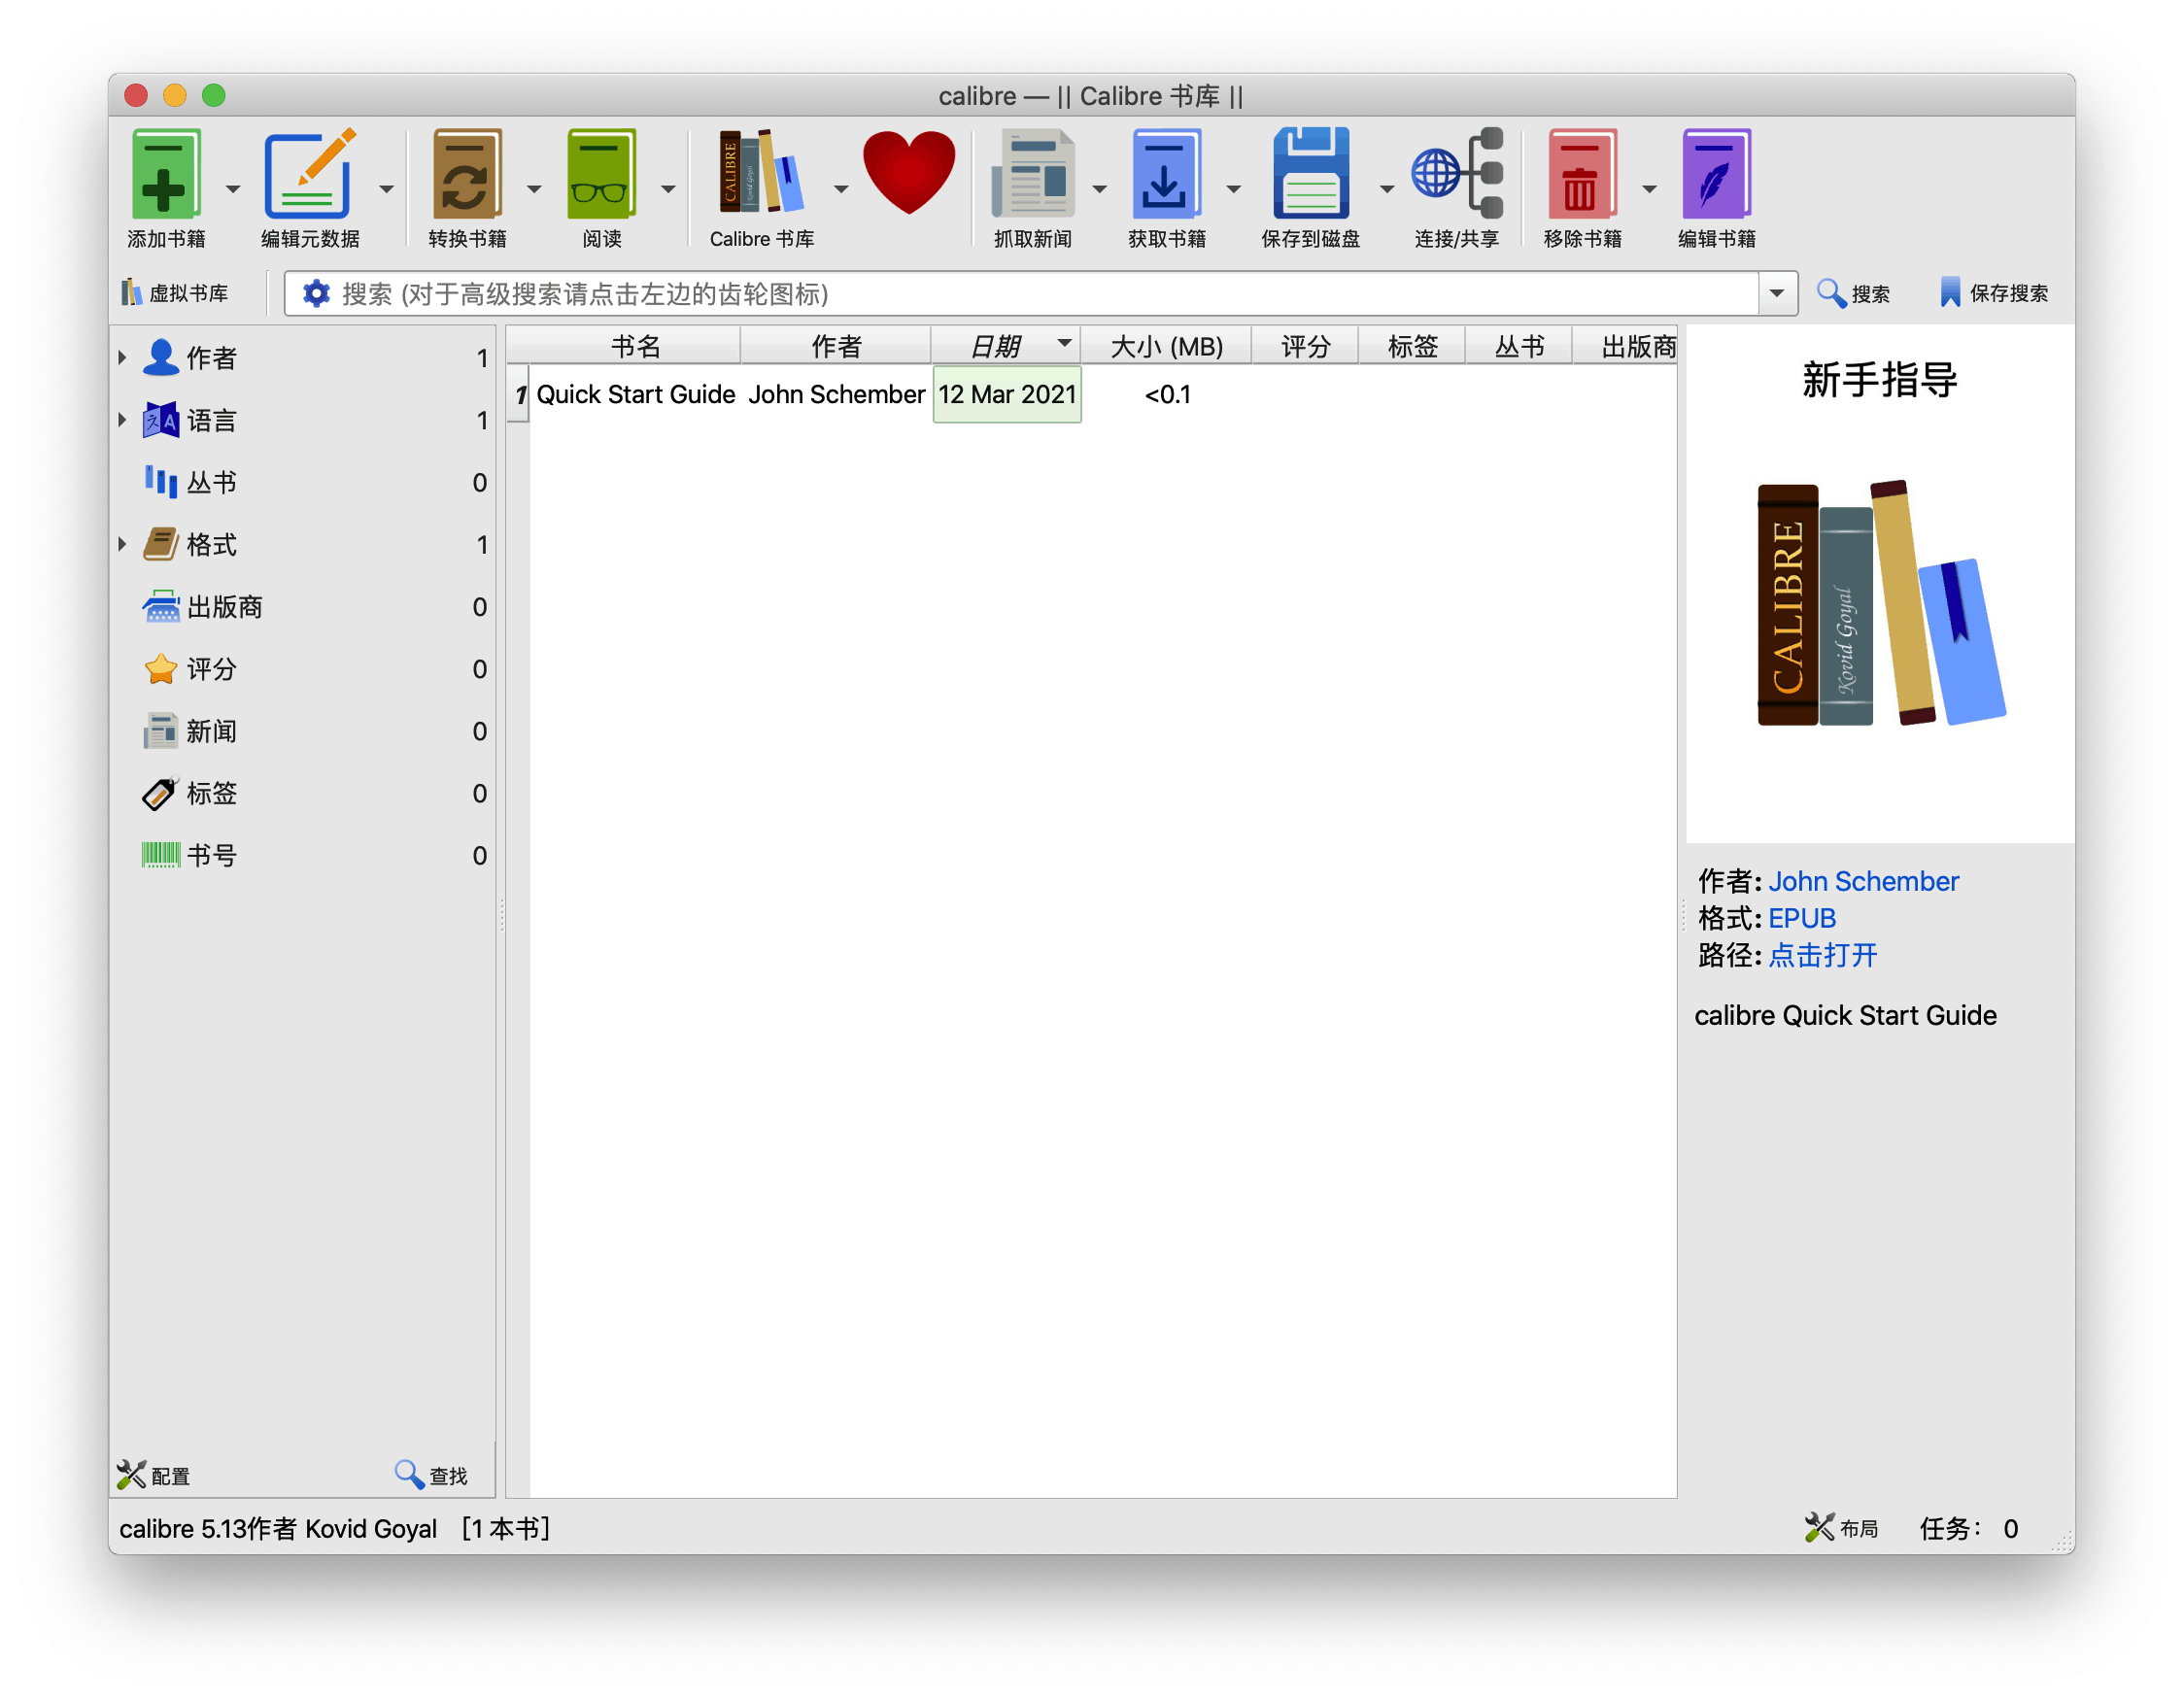The width and height of the screenshot is (2184, 1698).
Task: Open the 编辑元数据 edit metadata tool
Action: 309,175
